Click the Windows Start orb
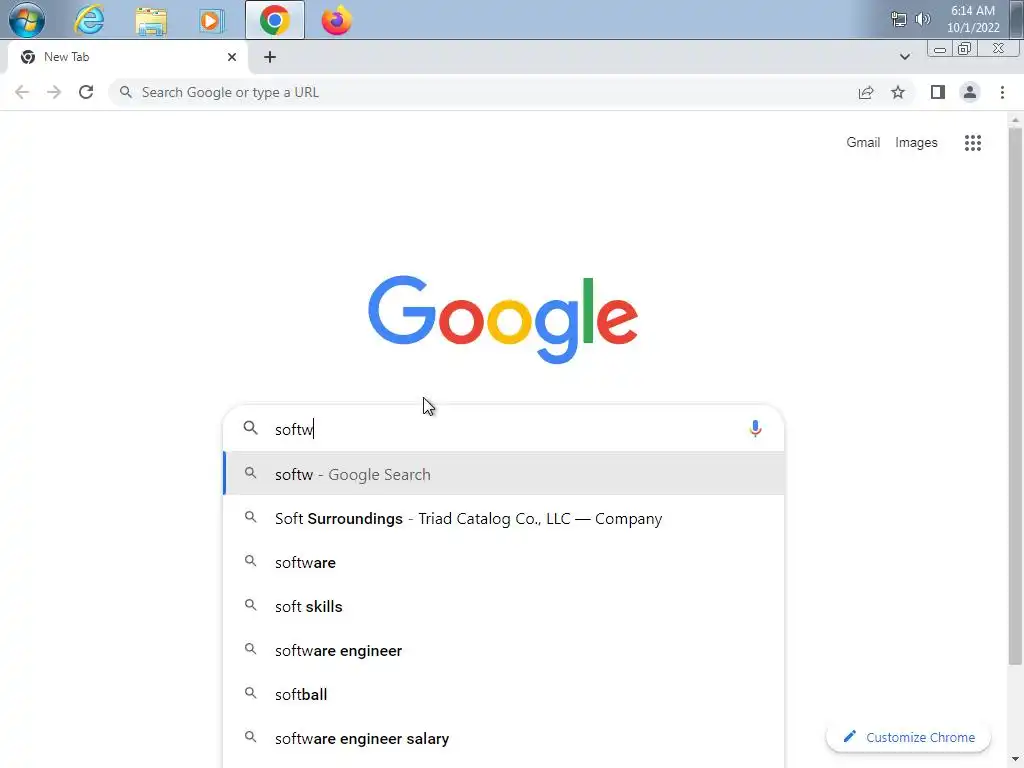The width and height of the screenshot is (1024, 768). tap(27, 20)
